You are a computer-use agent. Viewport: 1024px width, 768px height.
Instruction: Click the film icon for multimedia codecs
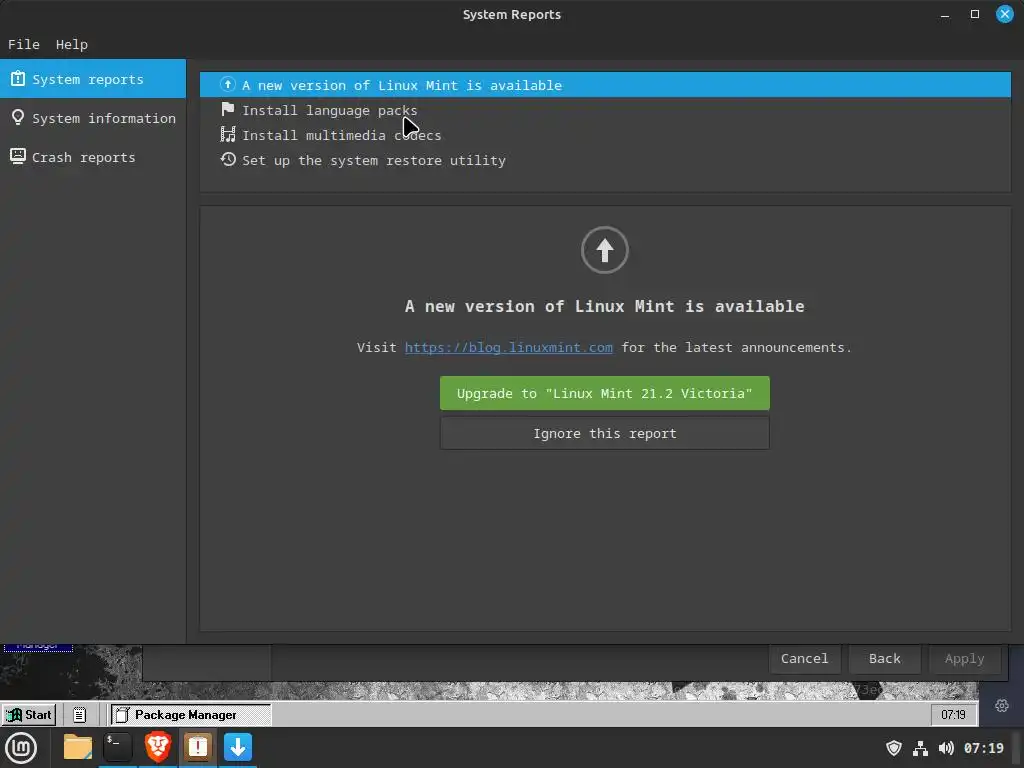point(227,134)
